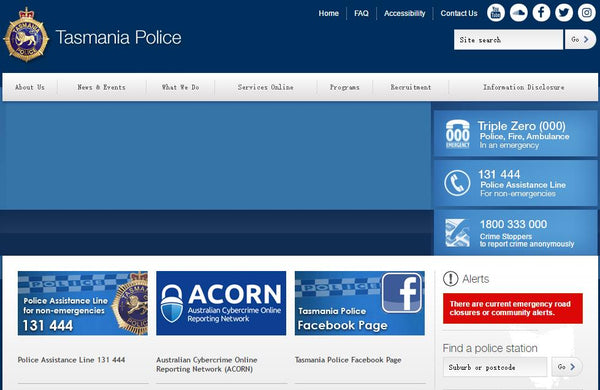Open the Twitter social icon

[564, 13]
